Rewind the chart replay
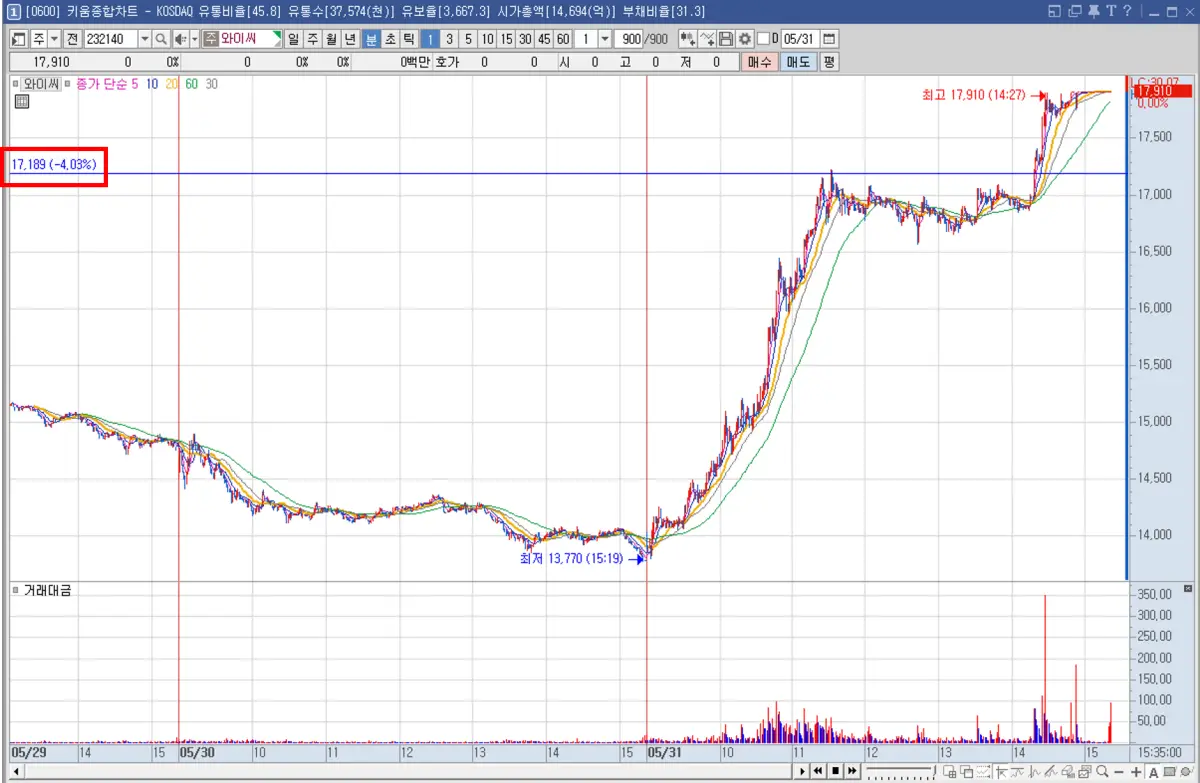The height and width of the screenshot is (783, 1200). [x=817, y=772]
